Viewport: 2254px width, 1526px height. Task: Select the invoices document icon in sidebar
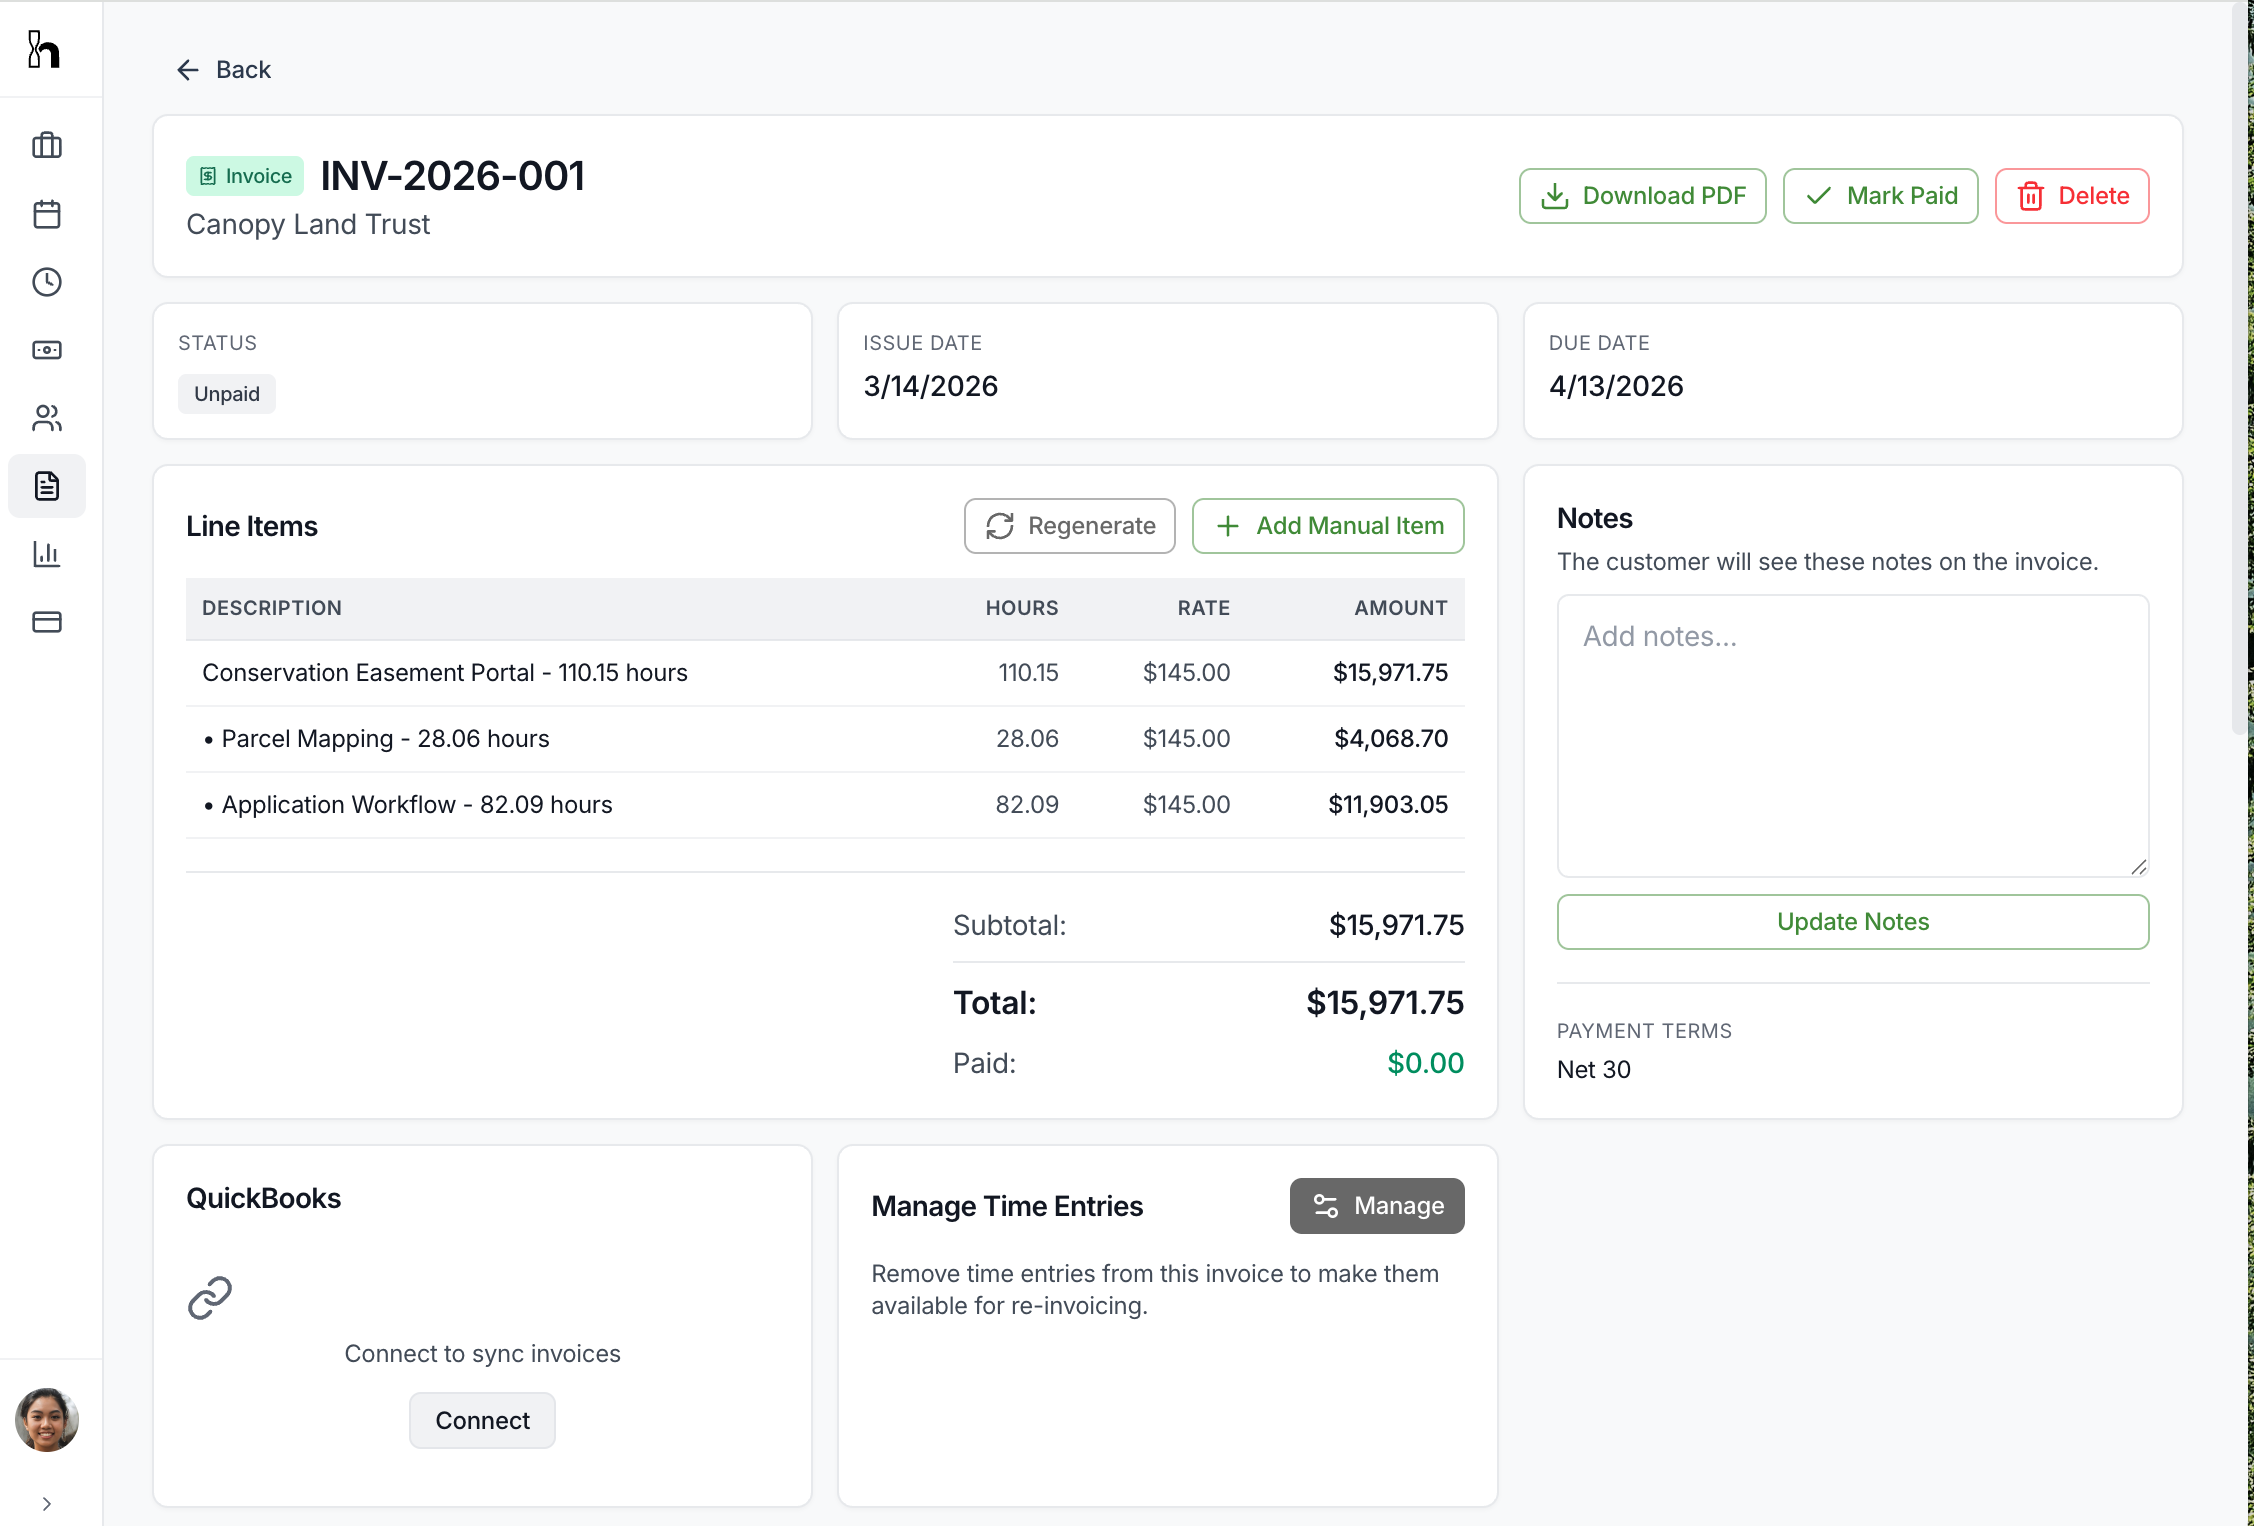[x=46, y=486]
